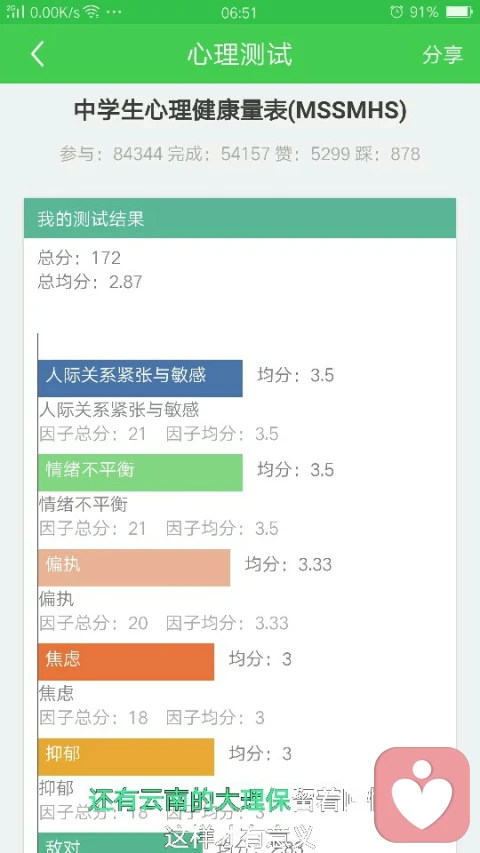Tap the cellular signal bars icon
This screenshot has height=853, width=480.
click(15, 12)
